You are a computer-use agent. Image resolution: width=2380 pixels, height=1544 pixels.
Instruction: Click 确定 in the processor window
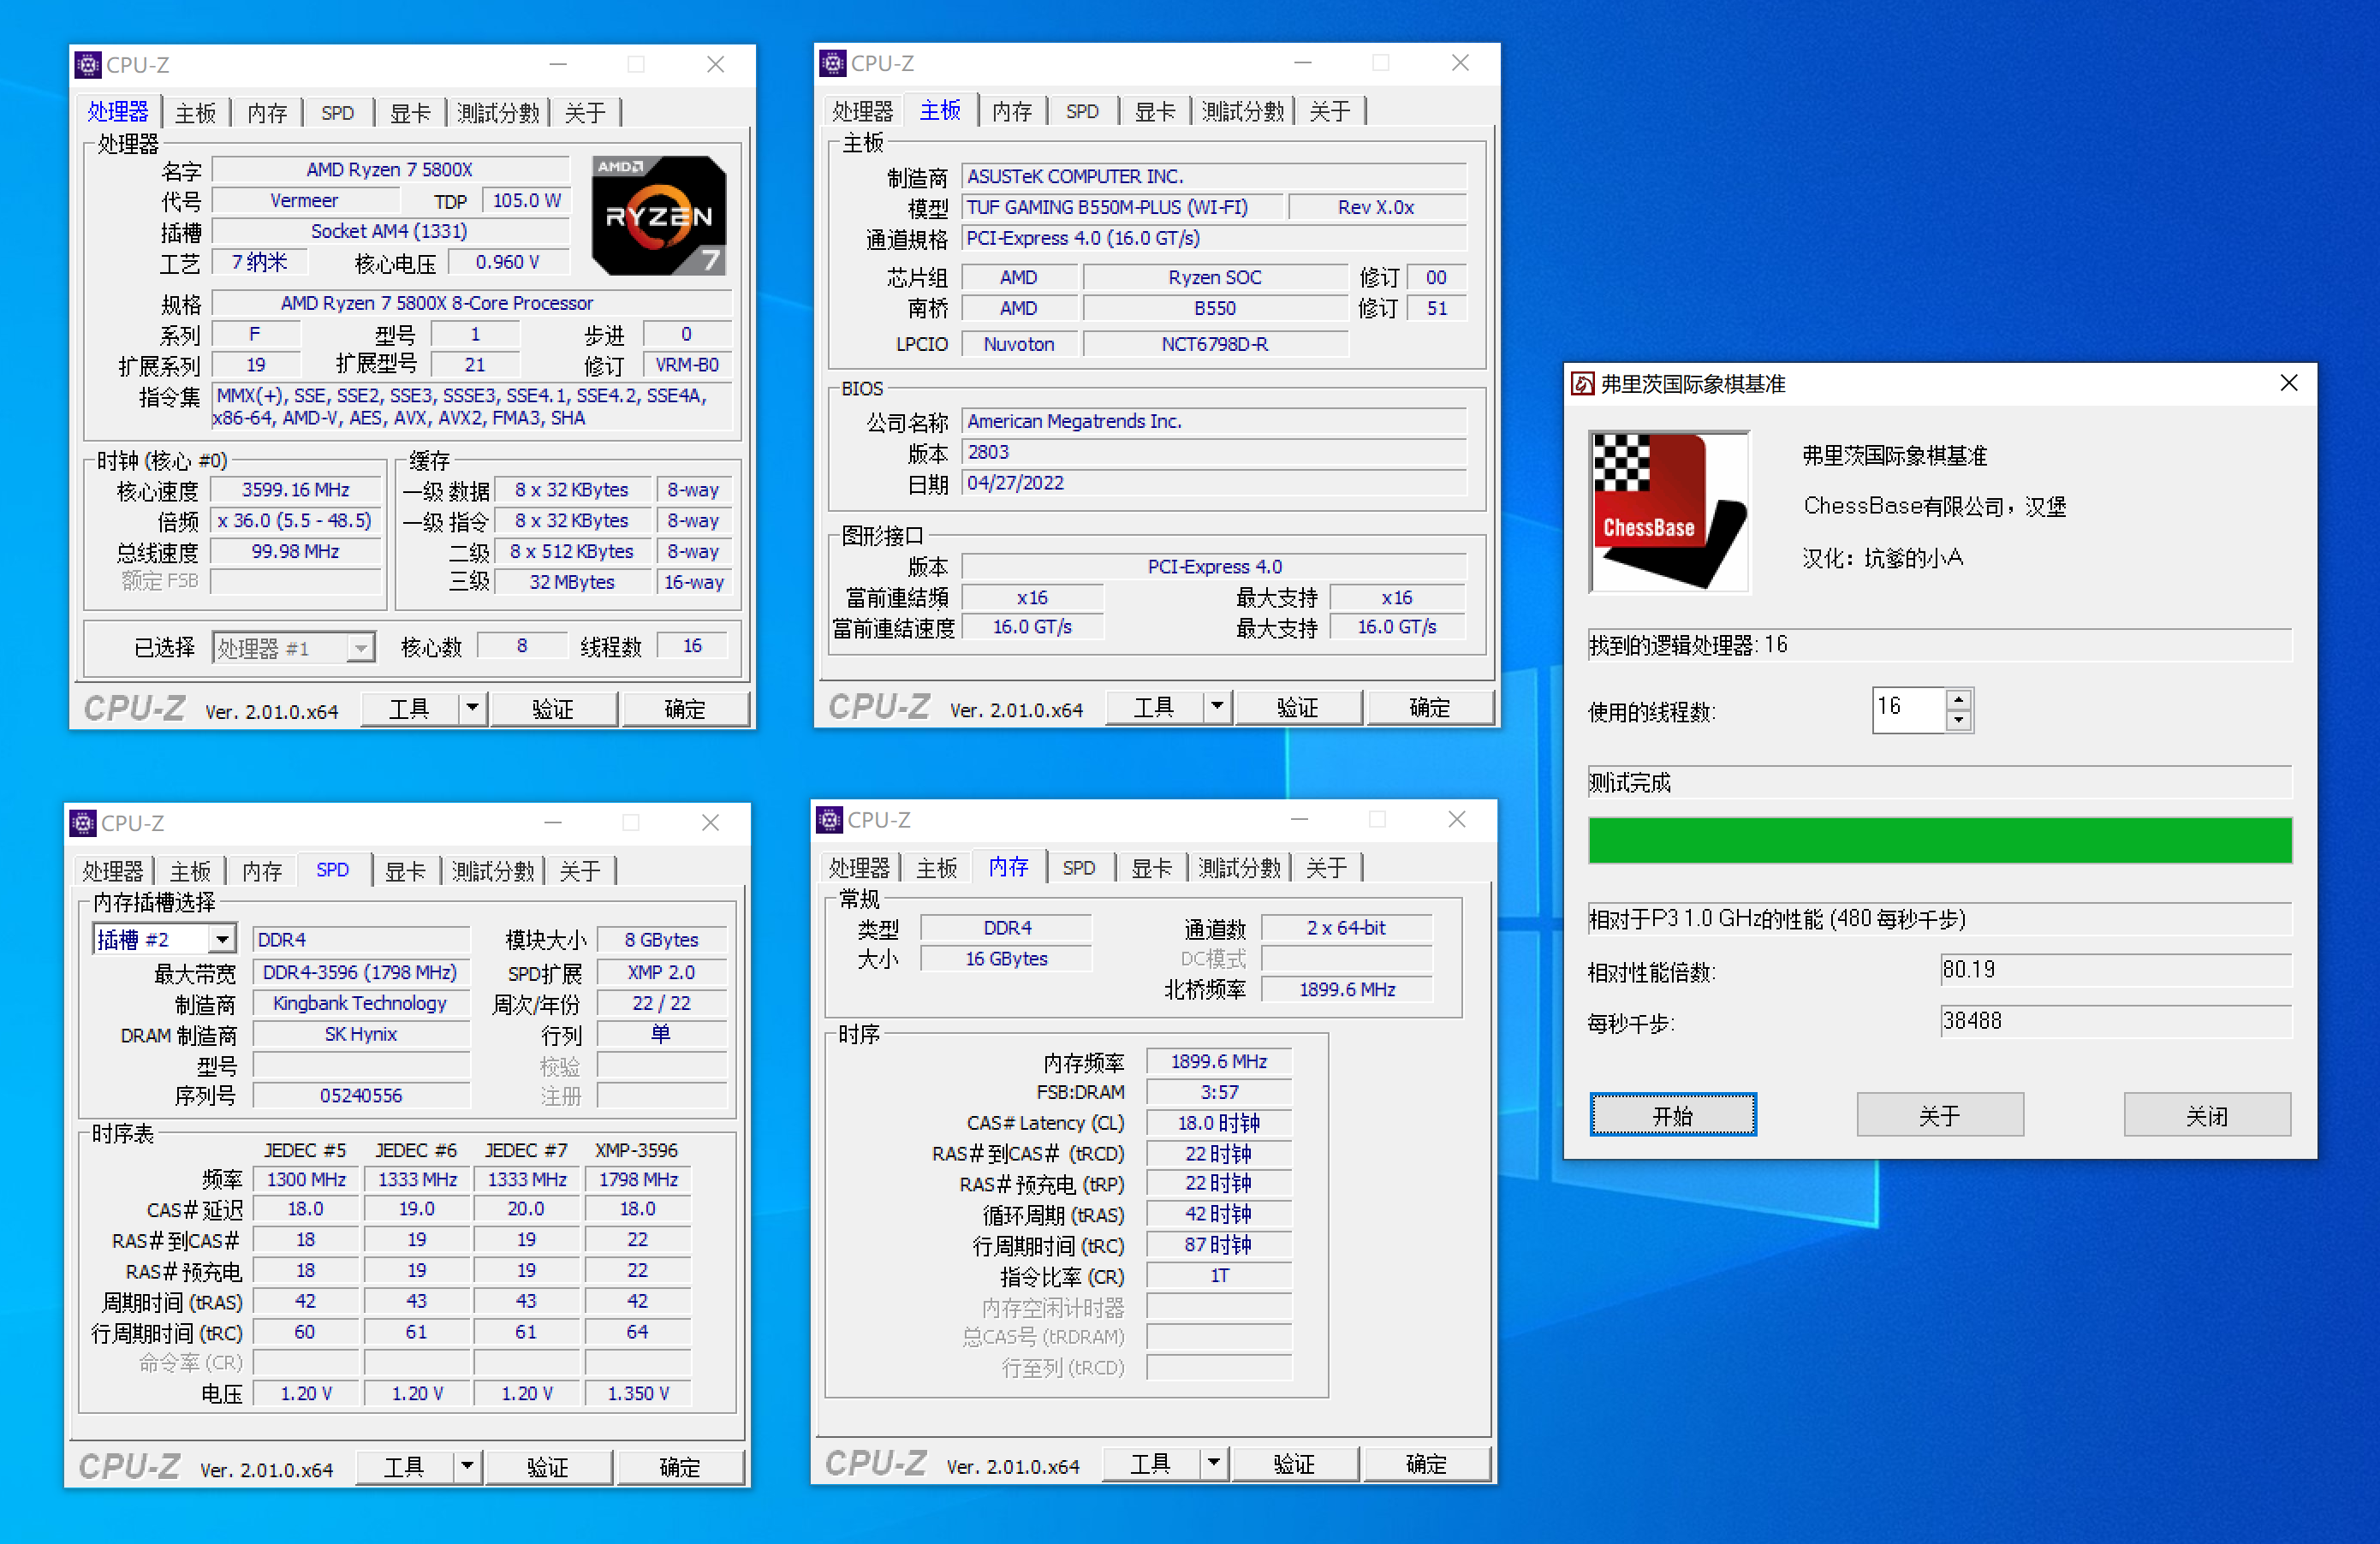click(x=686, y=709)
